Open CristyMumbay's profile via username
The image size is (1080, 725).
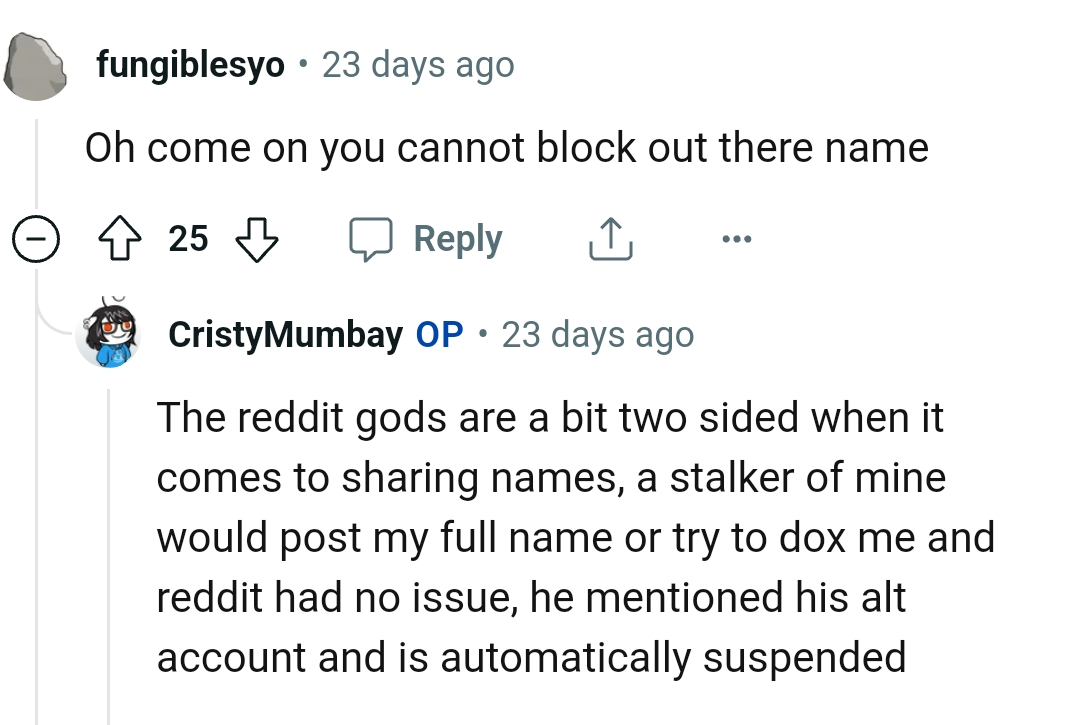285,334
